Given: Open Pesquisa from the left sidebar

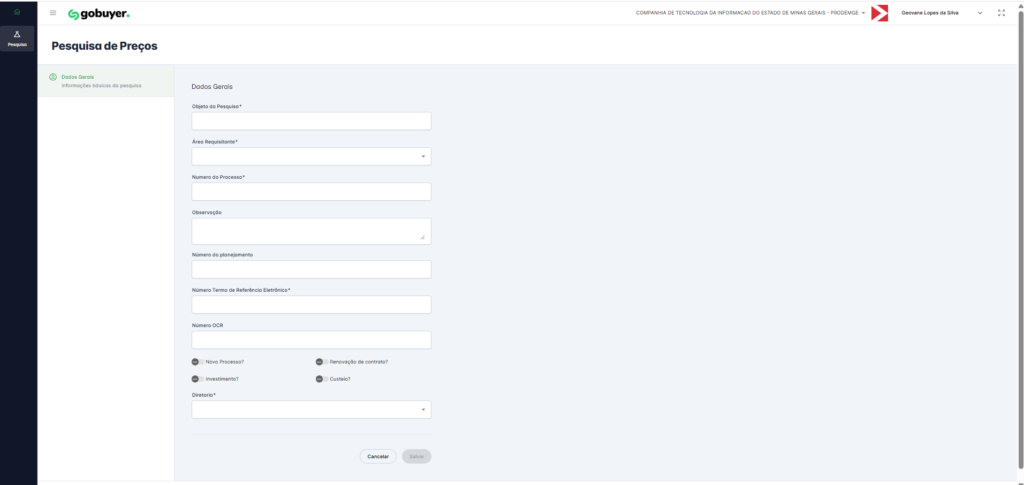Looking at the screenshot, I should pyautogui.click(x=17, y=38).
